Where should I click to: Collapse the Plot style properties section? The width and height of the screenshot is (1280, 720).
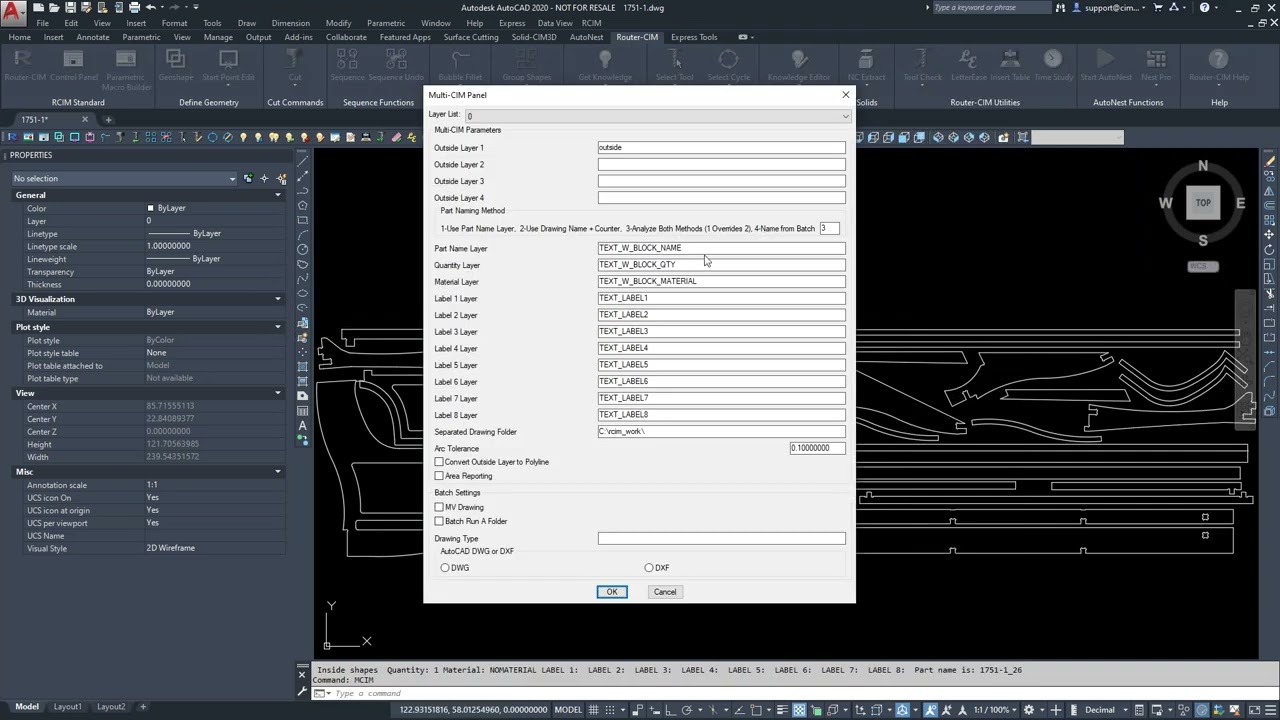[x=278, y=327]
